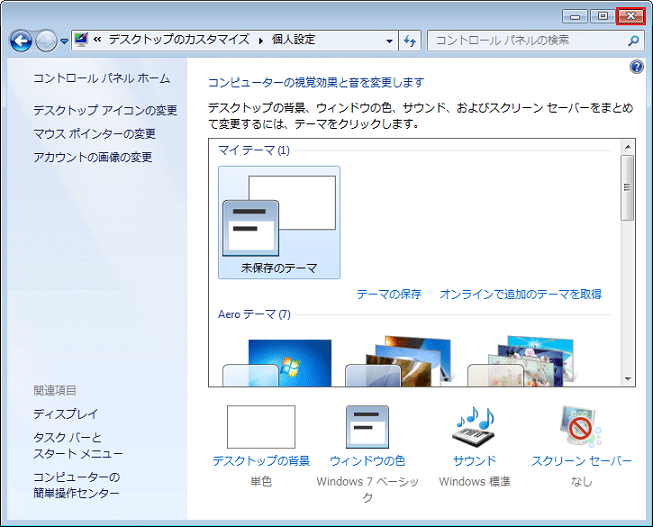Image resolution: width=653 pixels, height=527 pixels.
Task: Click the Back navigation arrow
Action: [21, 41]
